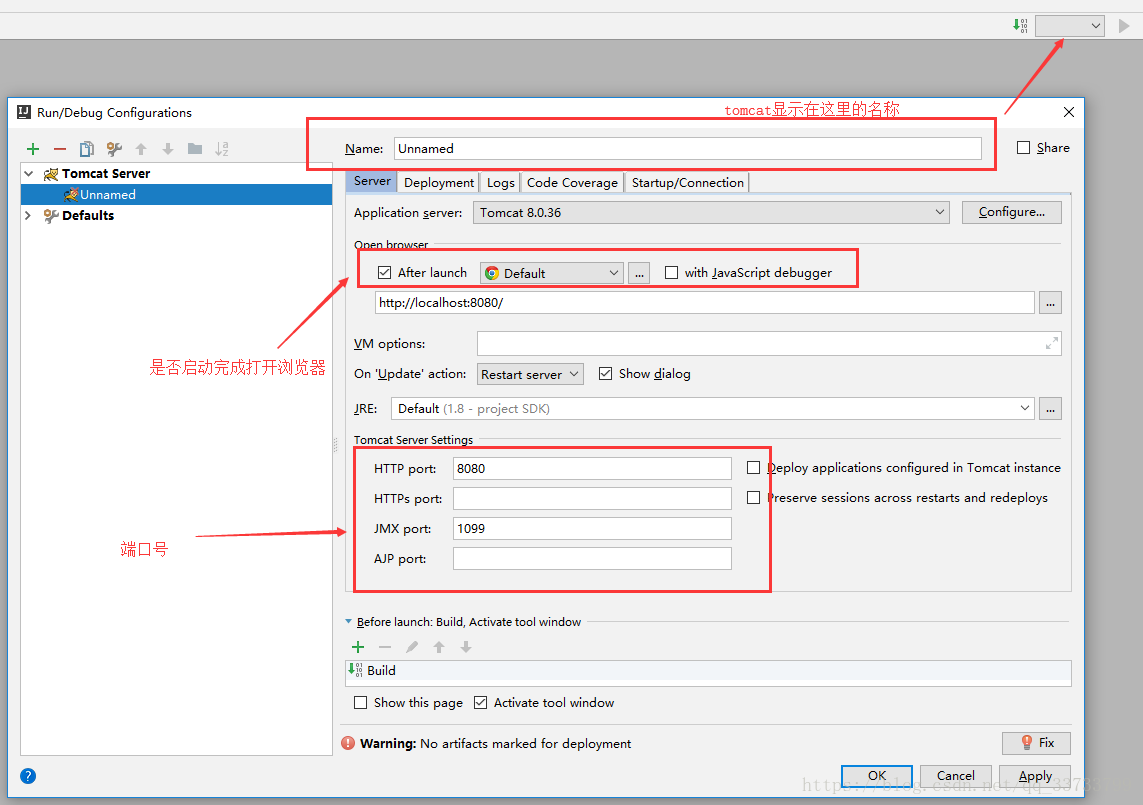Click the Defaults wrench icon in tree

(51, 216)
